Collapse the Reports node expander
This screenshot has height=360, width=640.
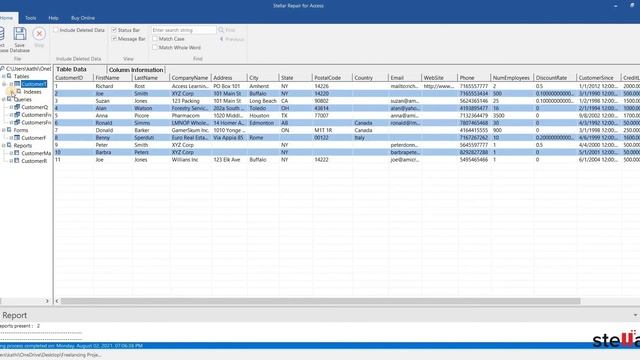tap(4, 145)
